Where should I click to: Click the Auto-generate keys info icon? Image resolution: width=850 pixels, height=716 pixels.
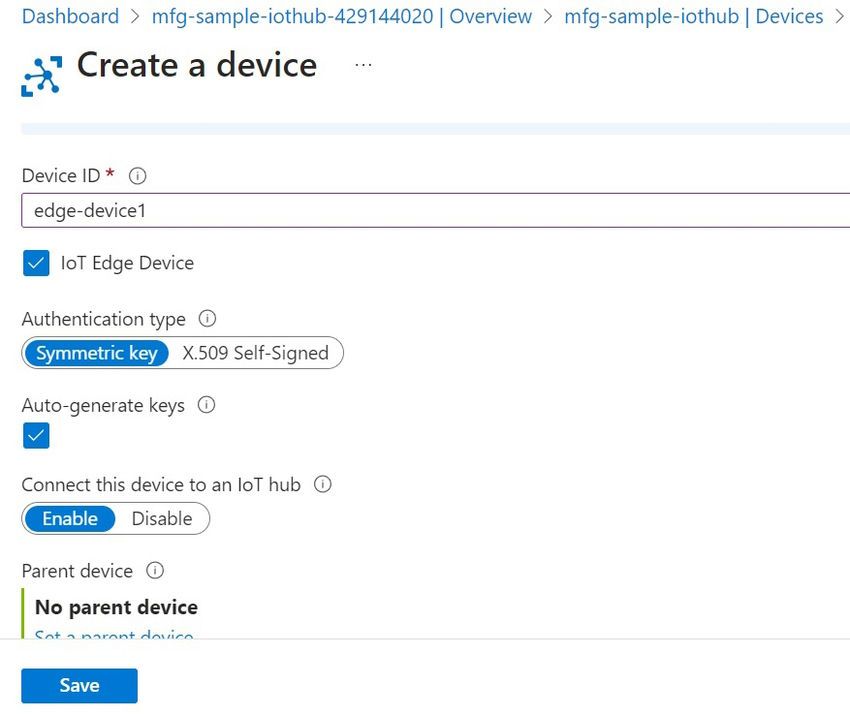tap(205, 405)
